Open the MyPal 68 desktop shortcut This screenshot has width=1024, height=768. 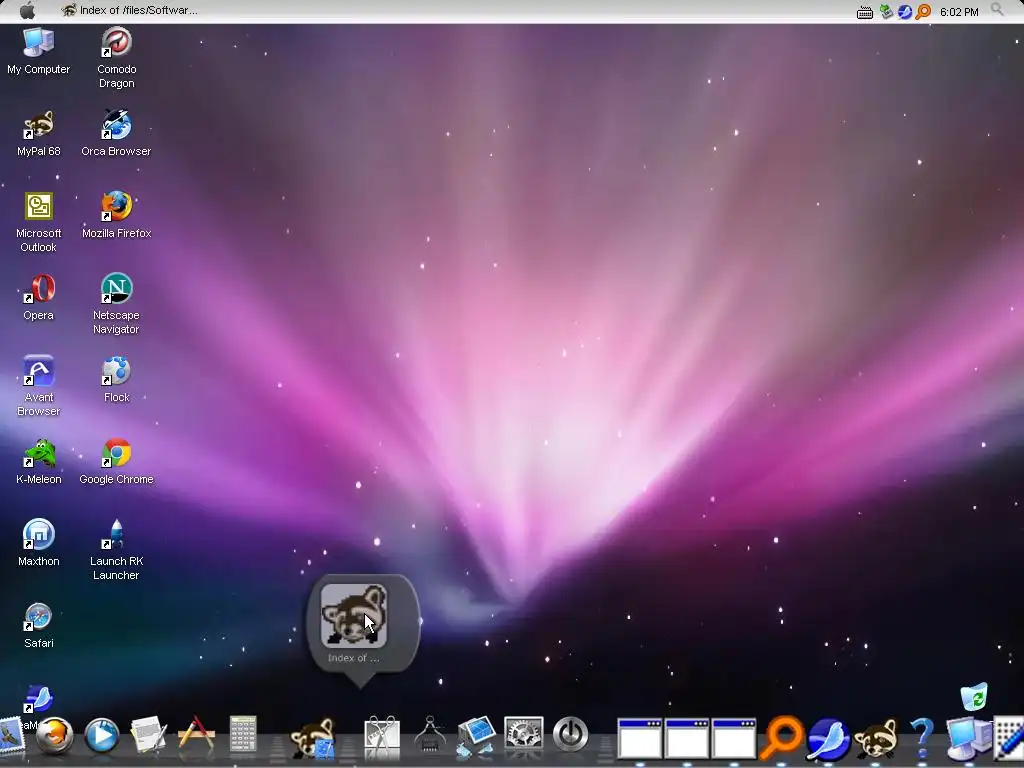point(39,133)
